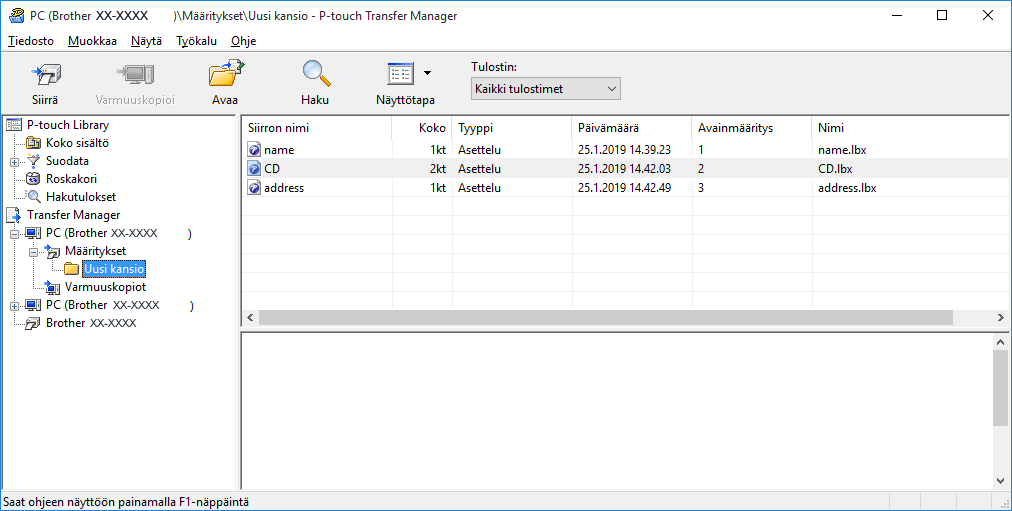Image resolution: width=1012 pixels, height=511 pixels.
Task: Select the Hakutulokset search results item
Action: coord(81,197)
